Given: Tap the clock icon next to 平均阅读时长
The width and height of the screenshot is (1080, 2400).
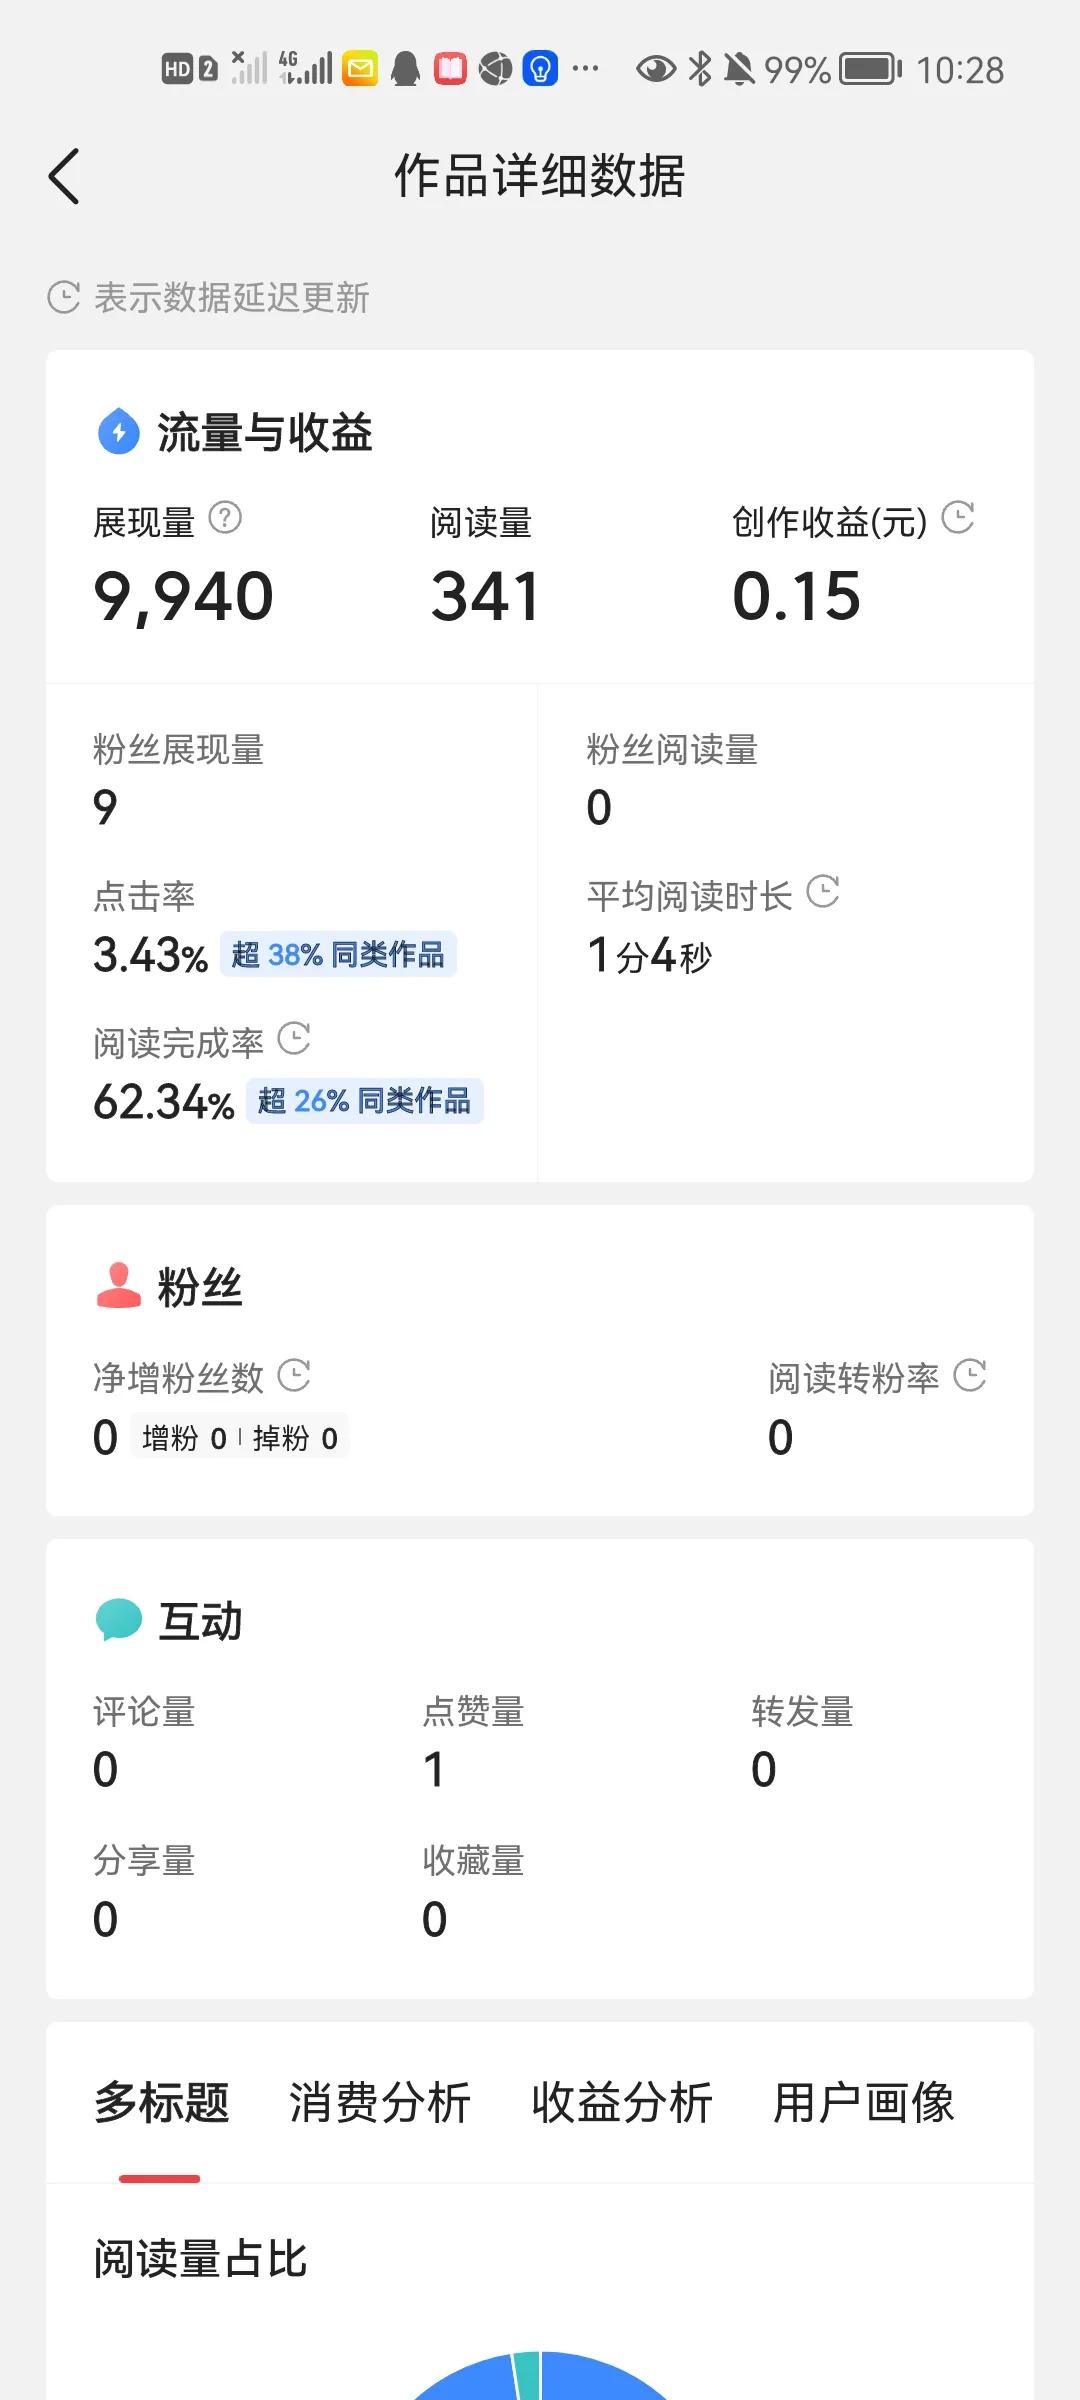Looking at the screenshot, I should pyautogui.click(x=823, y=892).
